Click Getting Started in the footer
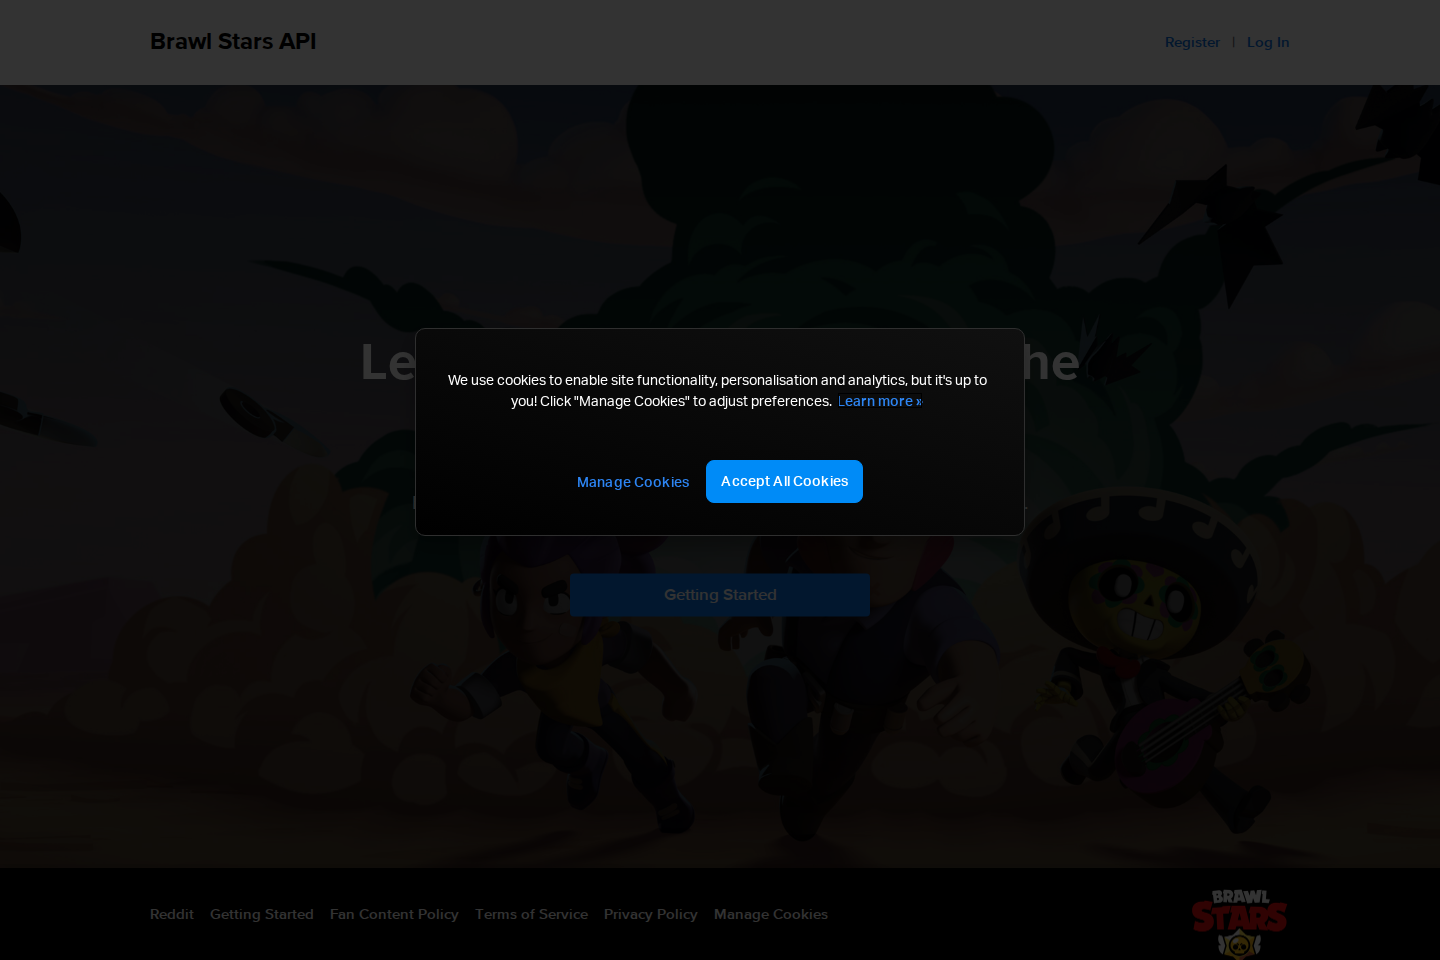The width and height of the screenshot is (1440, 960). point(261,914)
